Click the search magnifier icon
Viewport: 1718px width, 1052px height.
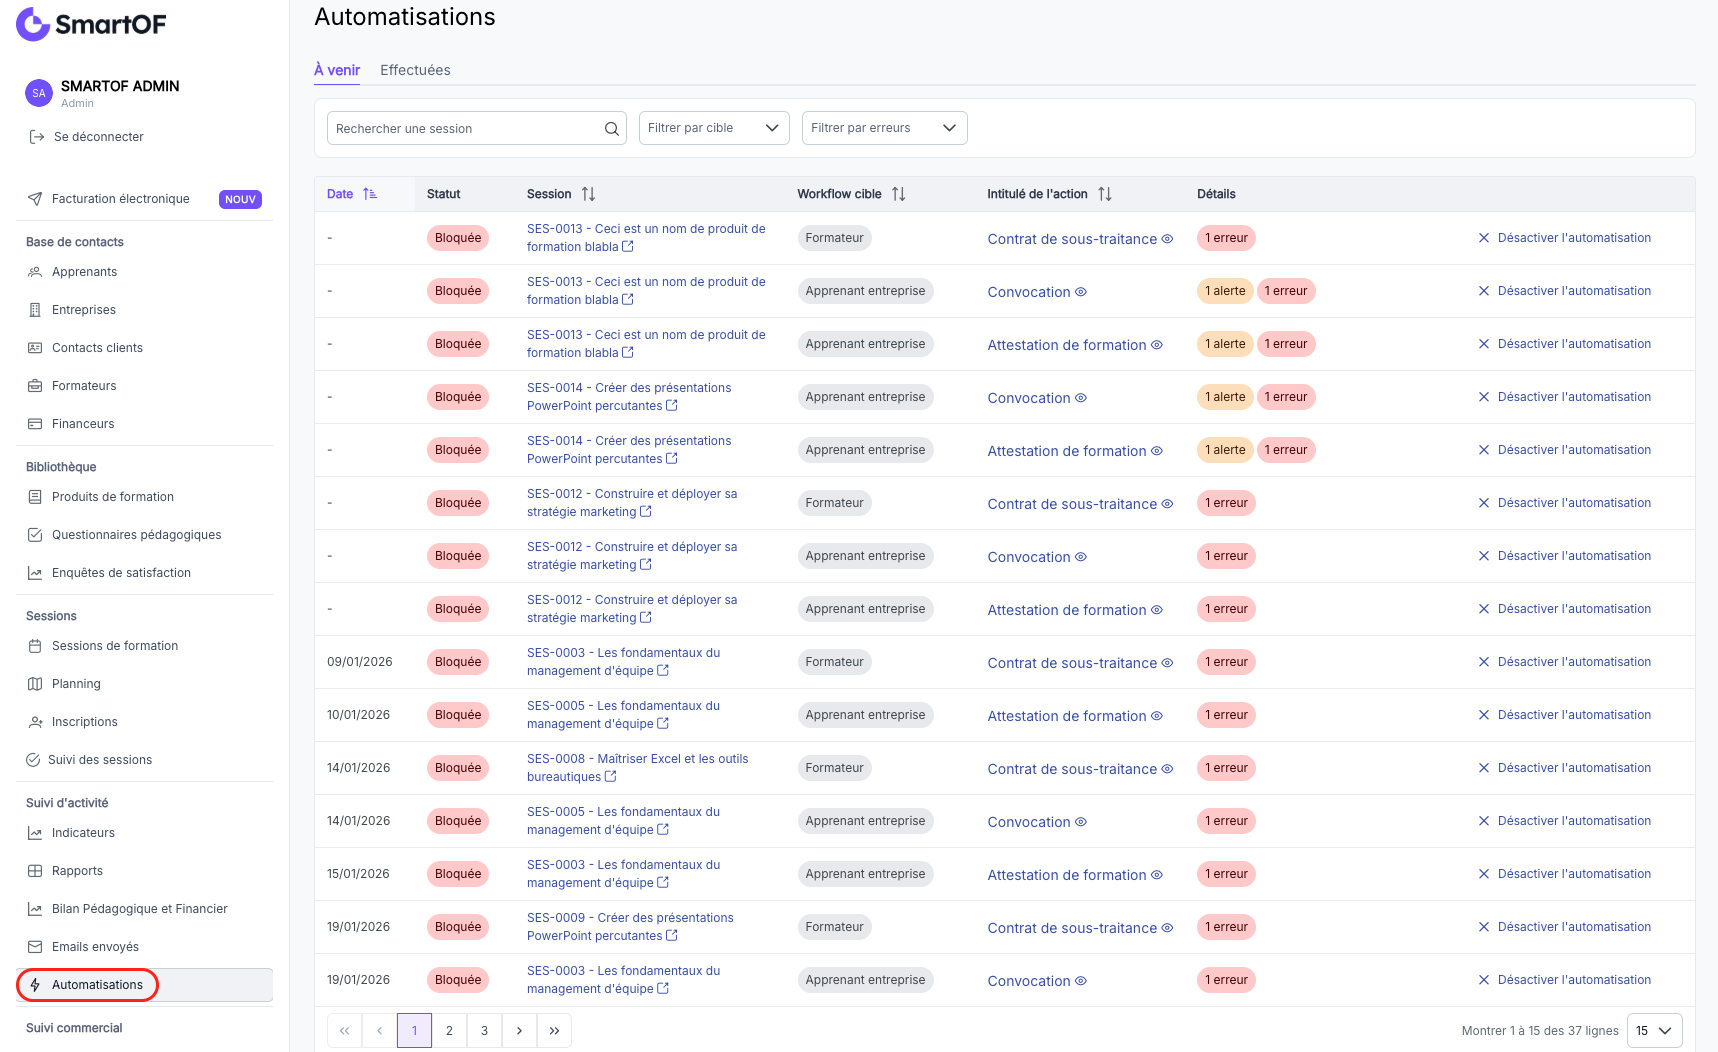(x=611, y=128)
